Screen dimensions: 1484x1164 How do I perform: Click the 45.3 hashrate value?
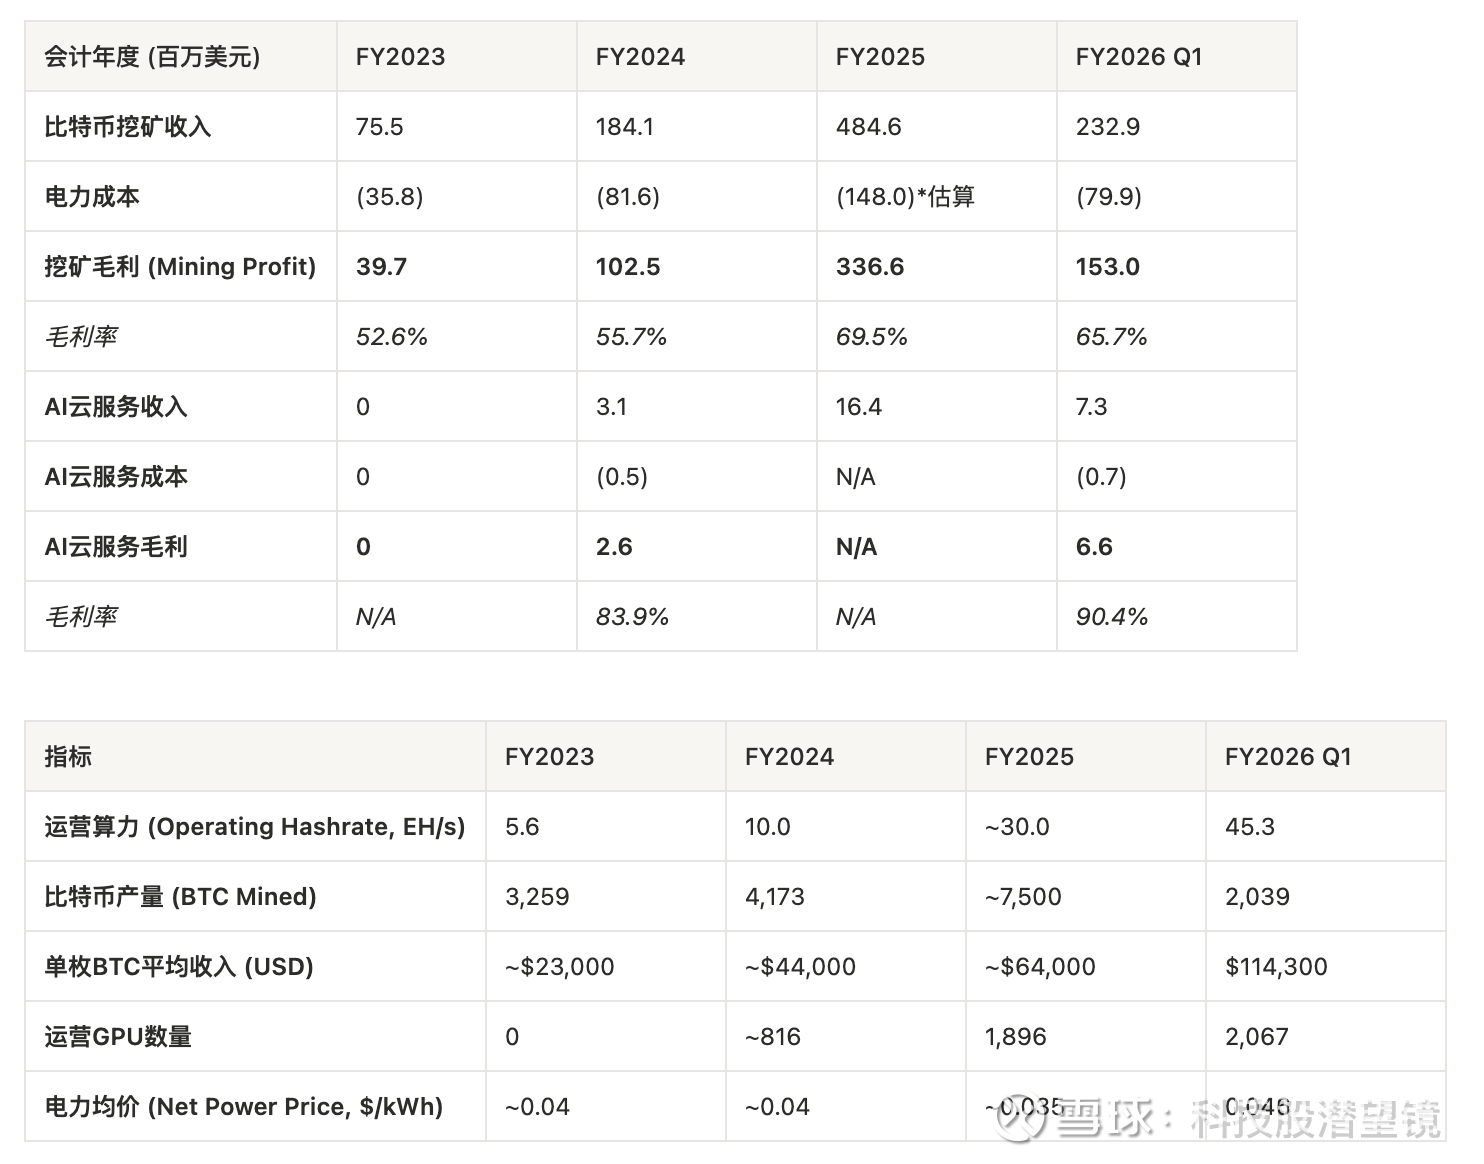[x=1249, y=827]
